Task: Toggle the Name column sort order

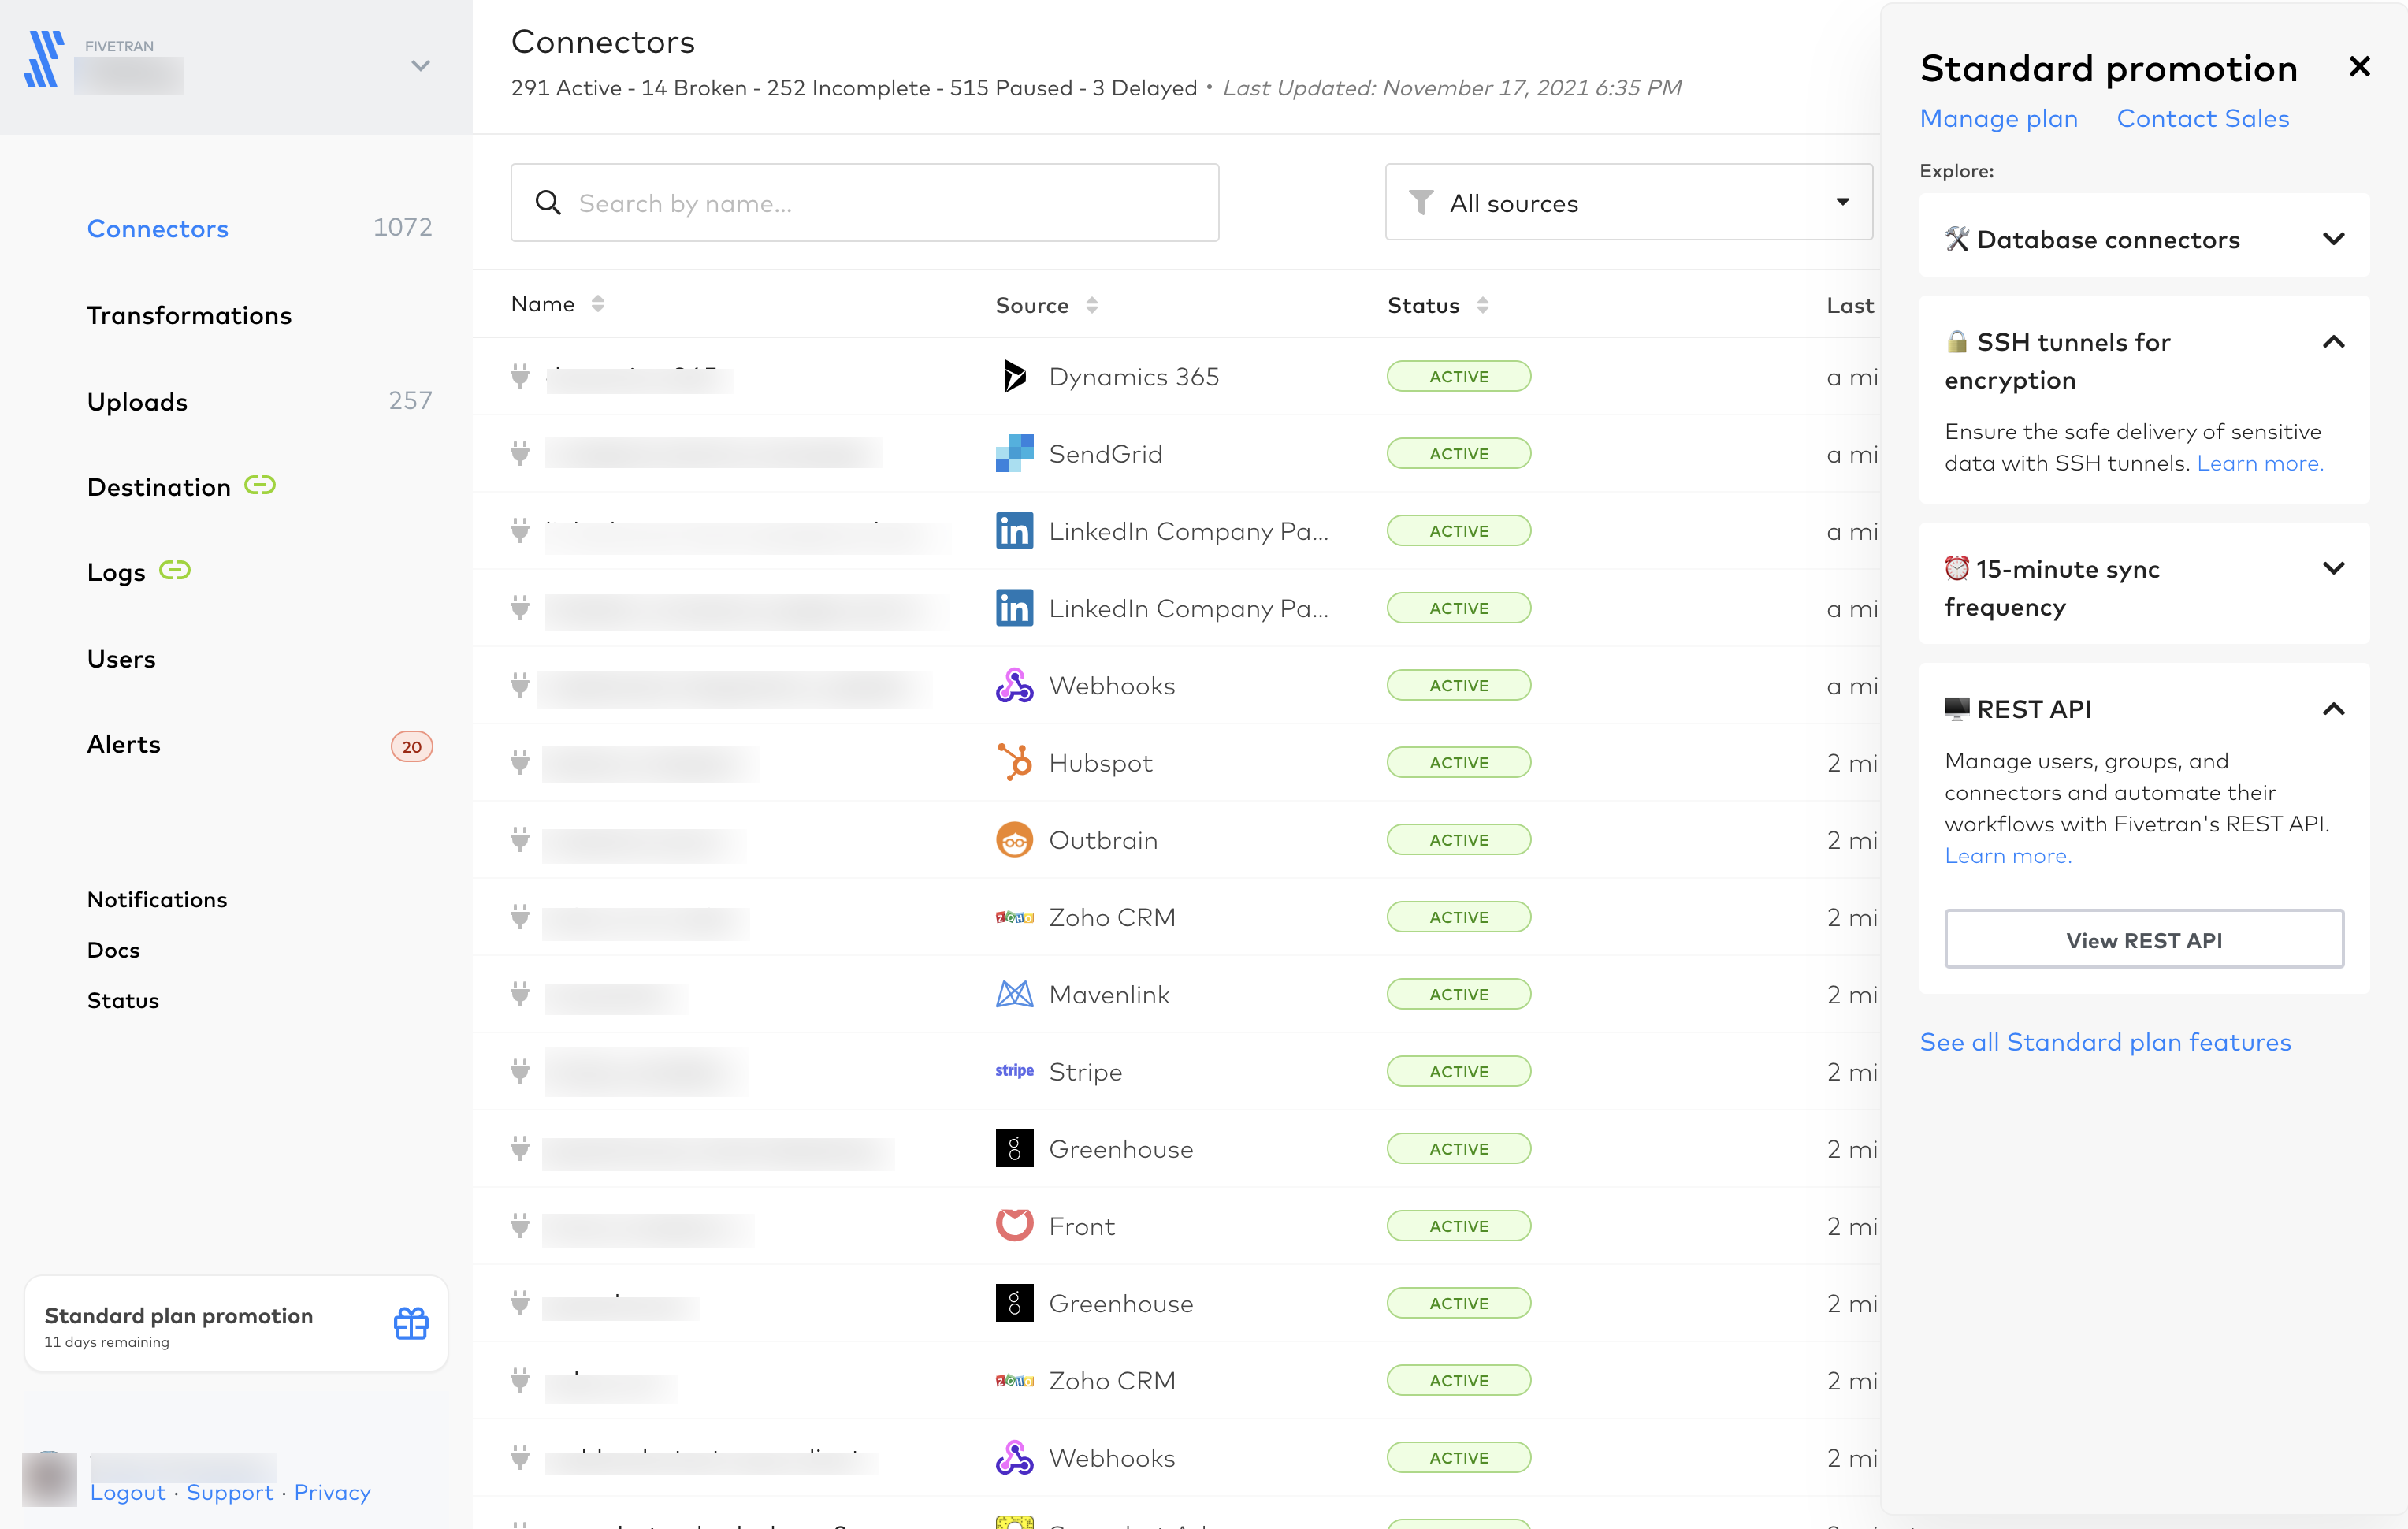Action: (595, 303)
